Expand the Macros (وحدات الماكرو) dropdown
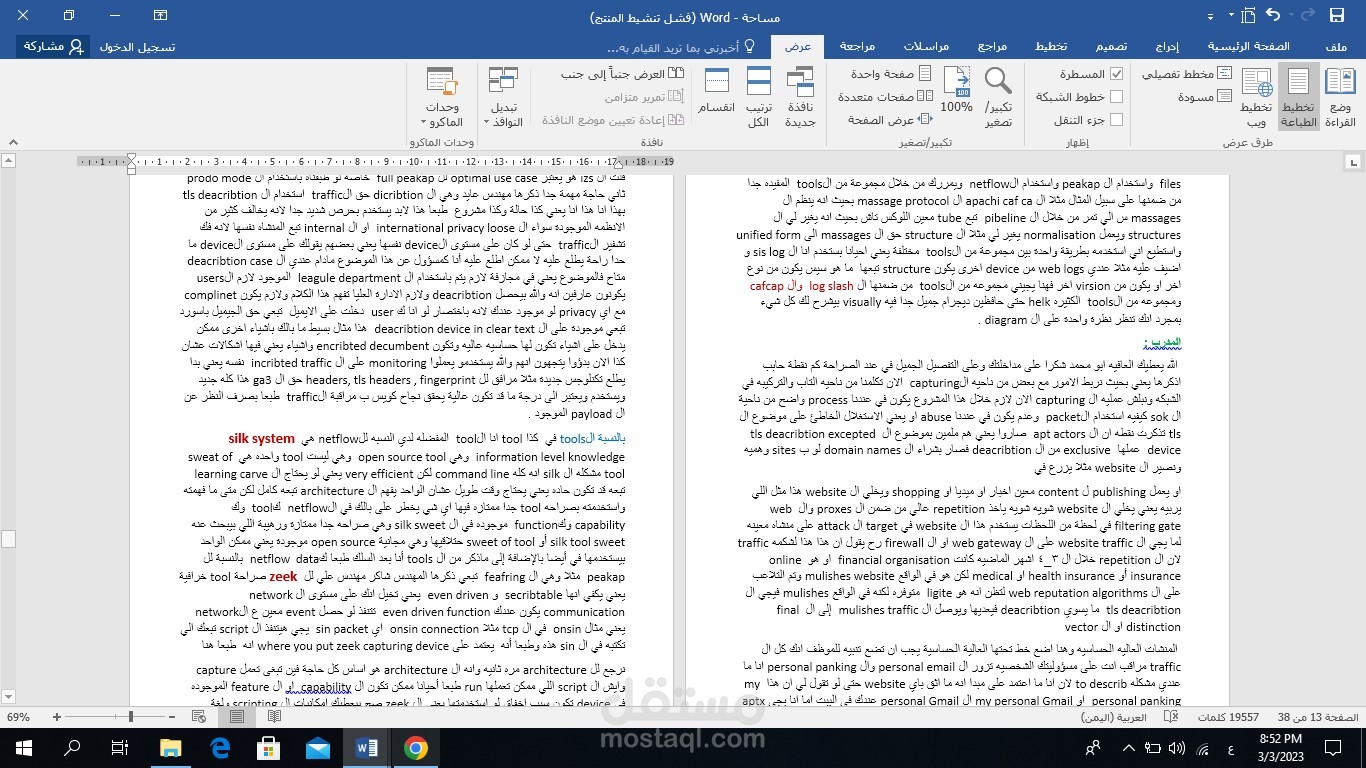The width and height of the screenshot is (1366, 768). (442, 96)
